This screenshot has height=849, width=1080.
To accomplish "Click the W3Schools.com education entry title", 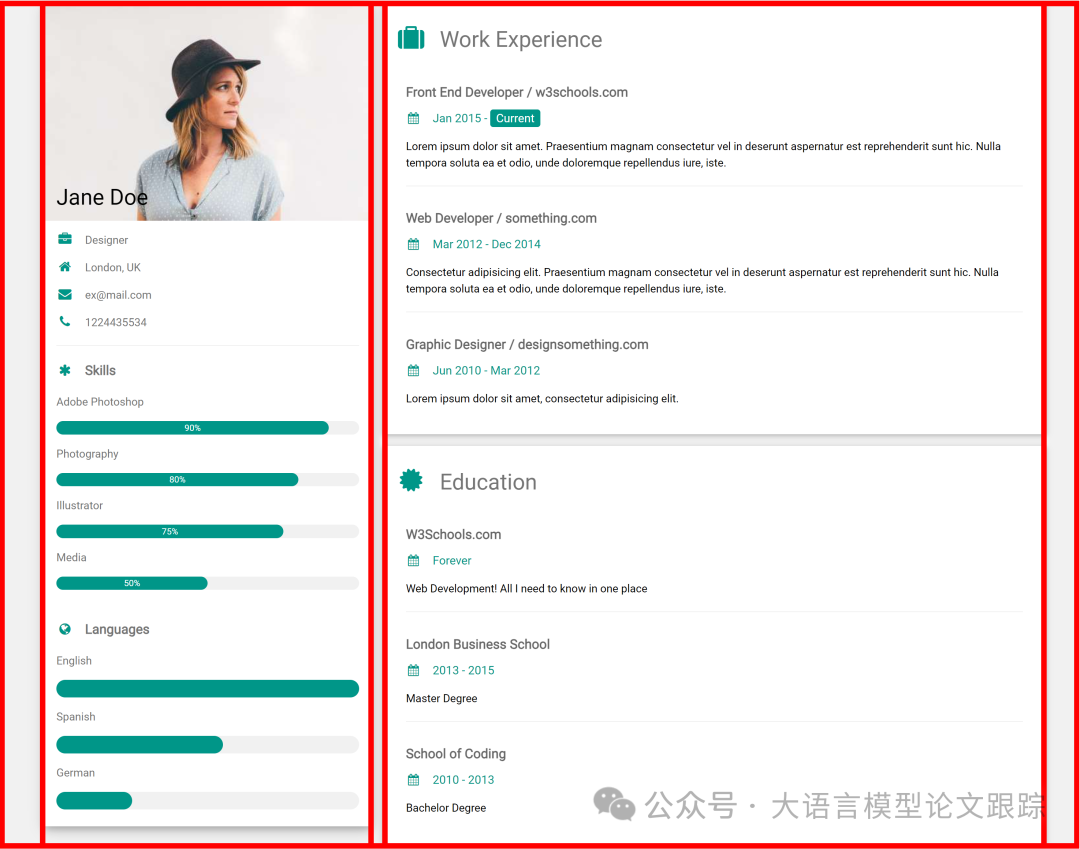I will tap(453, 534).
